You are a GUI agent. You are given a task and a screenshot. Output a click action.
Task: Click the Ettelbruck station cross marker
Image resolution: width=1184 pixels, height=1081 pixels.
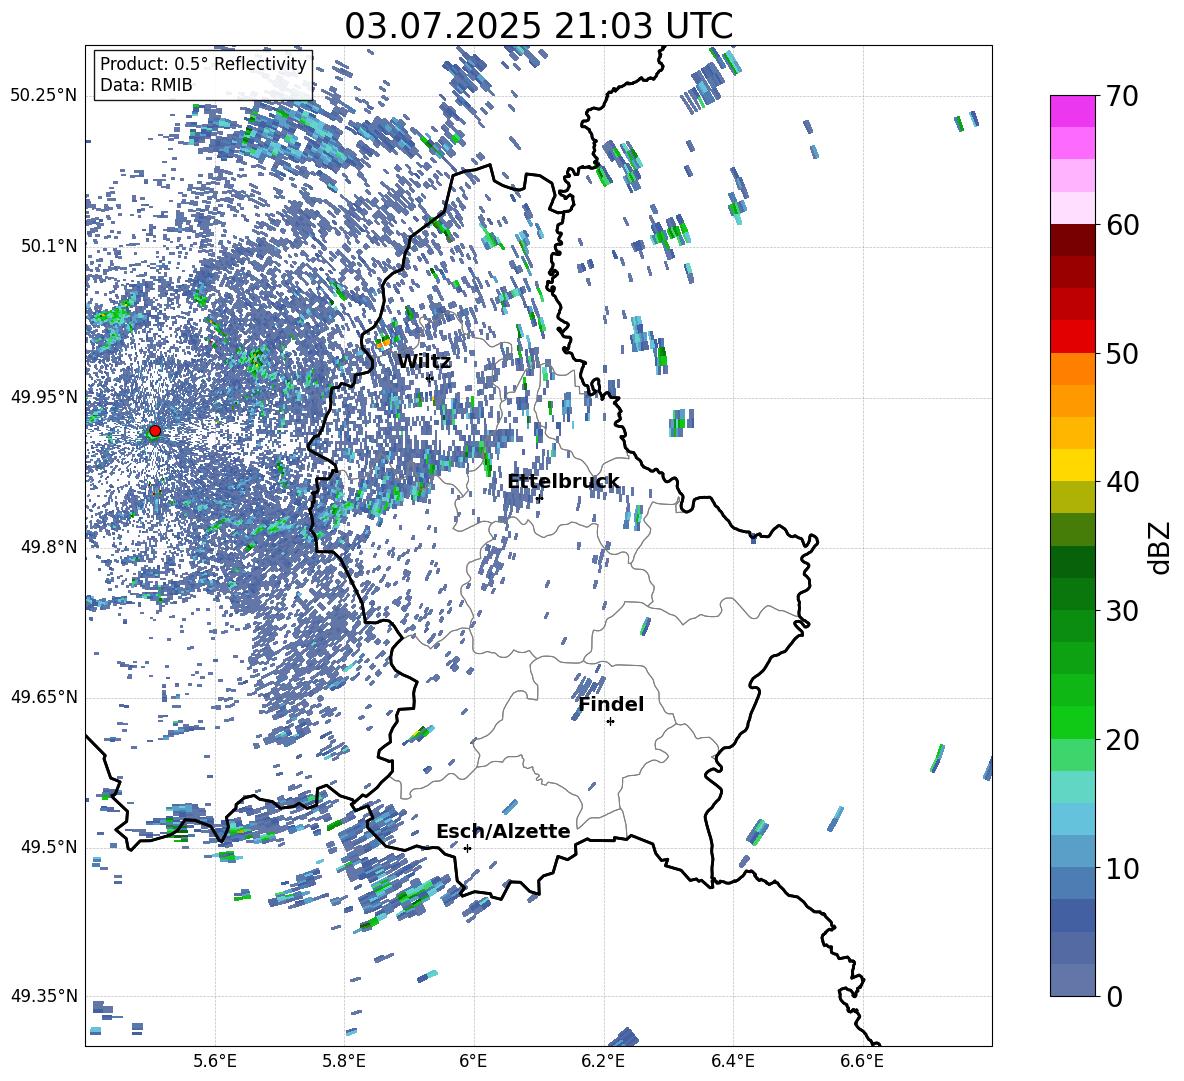pyautogui.click(x=539, y=498)
